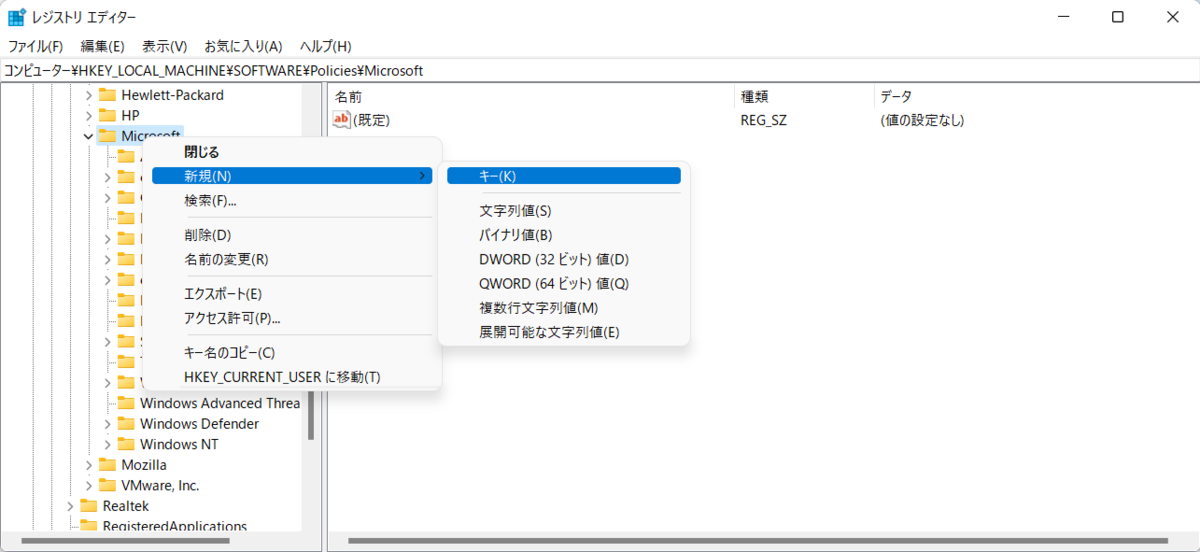The height and width of the screenshot is (552, 1200).
Task: Choose 検索(F)... in the context menu
Action: pos(292,200)
